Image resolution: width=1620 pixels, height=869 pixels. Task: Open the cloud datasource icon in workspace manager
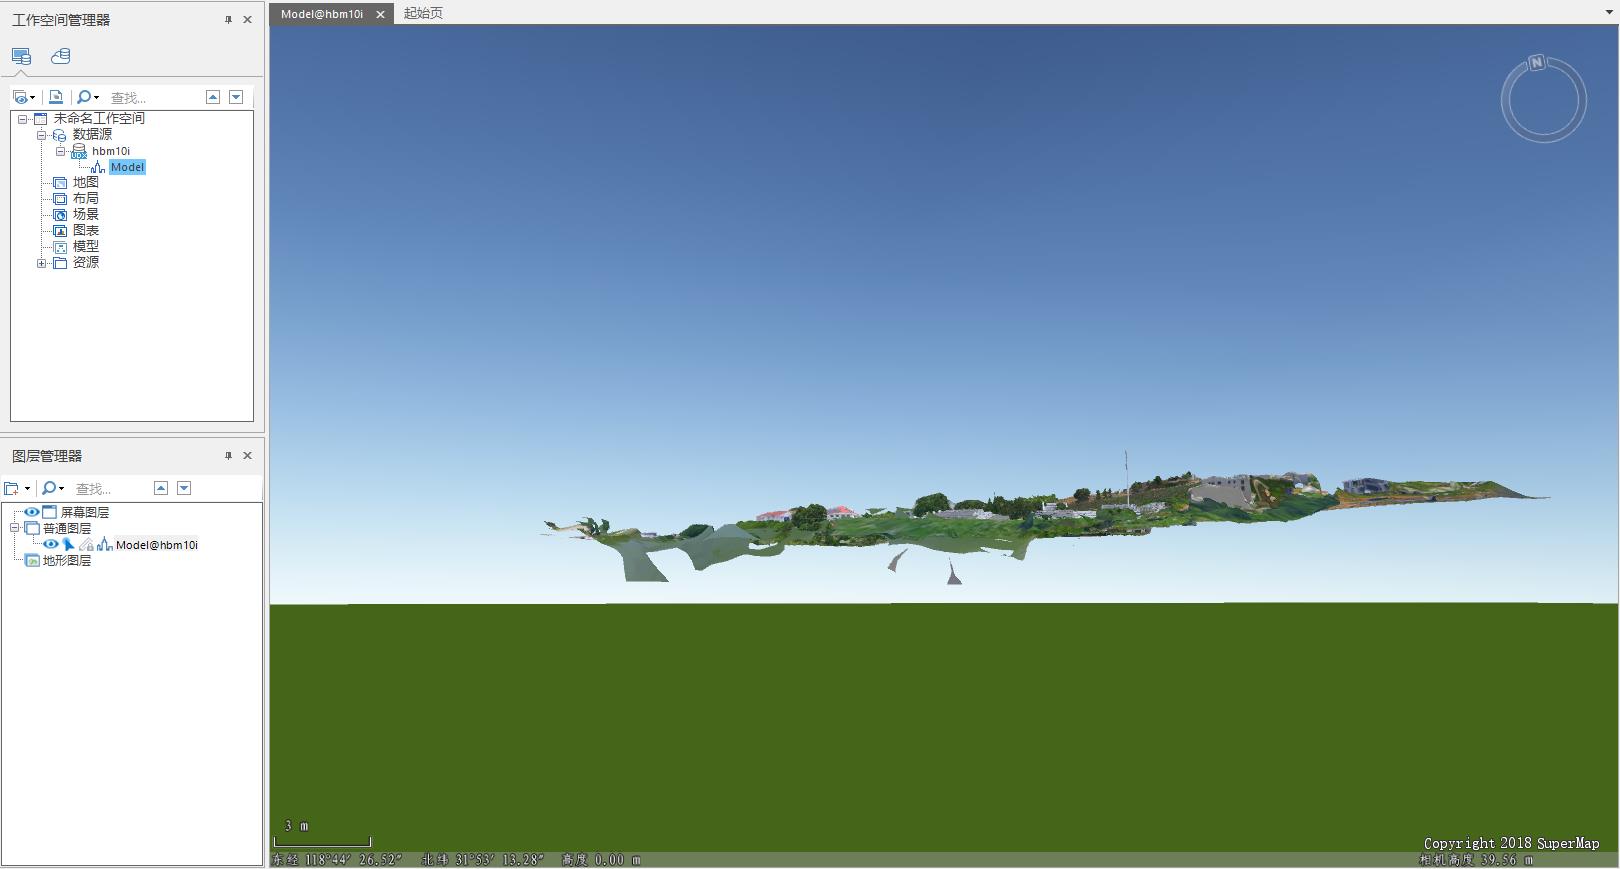(x=61, y=56)
